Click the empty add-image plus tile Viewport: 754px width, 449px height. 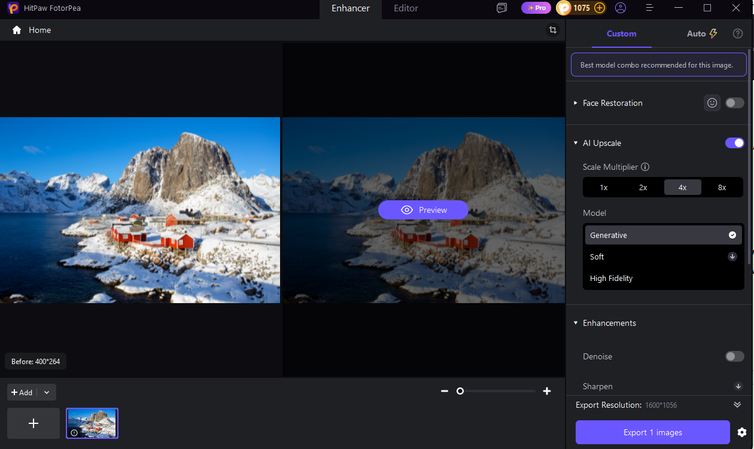pyautogui.click(x=33, y=424)
